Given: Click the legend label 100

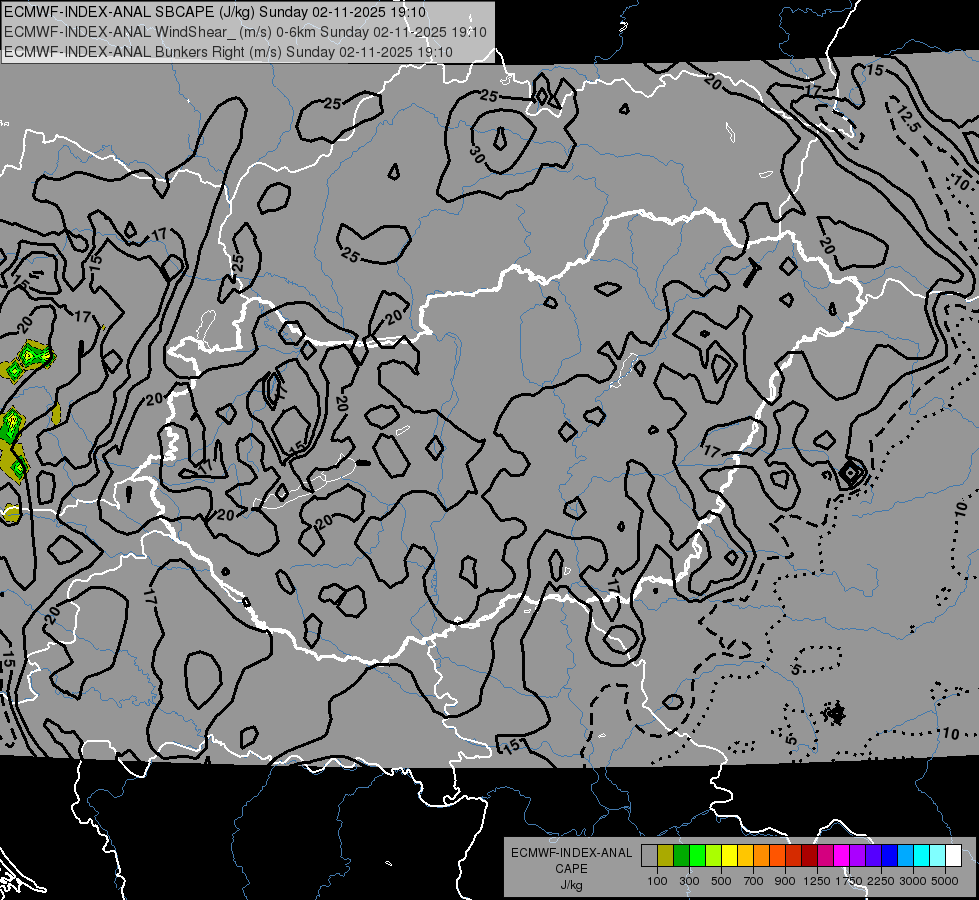Looking at the screenshot, I should [x=657, y=881].
